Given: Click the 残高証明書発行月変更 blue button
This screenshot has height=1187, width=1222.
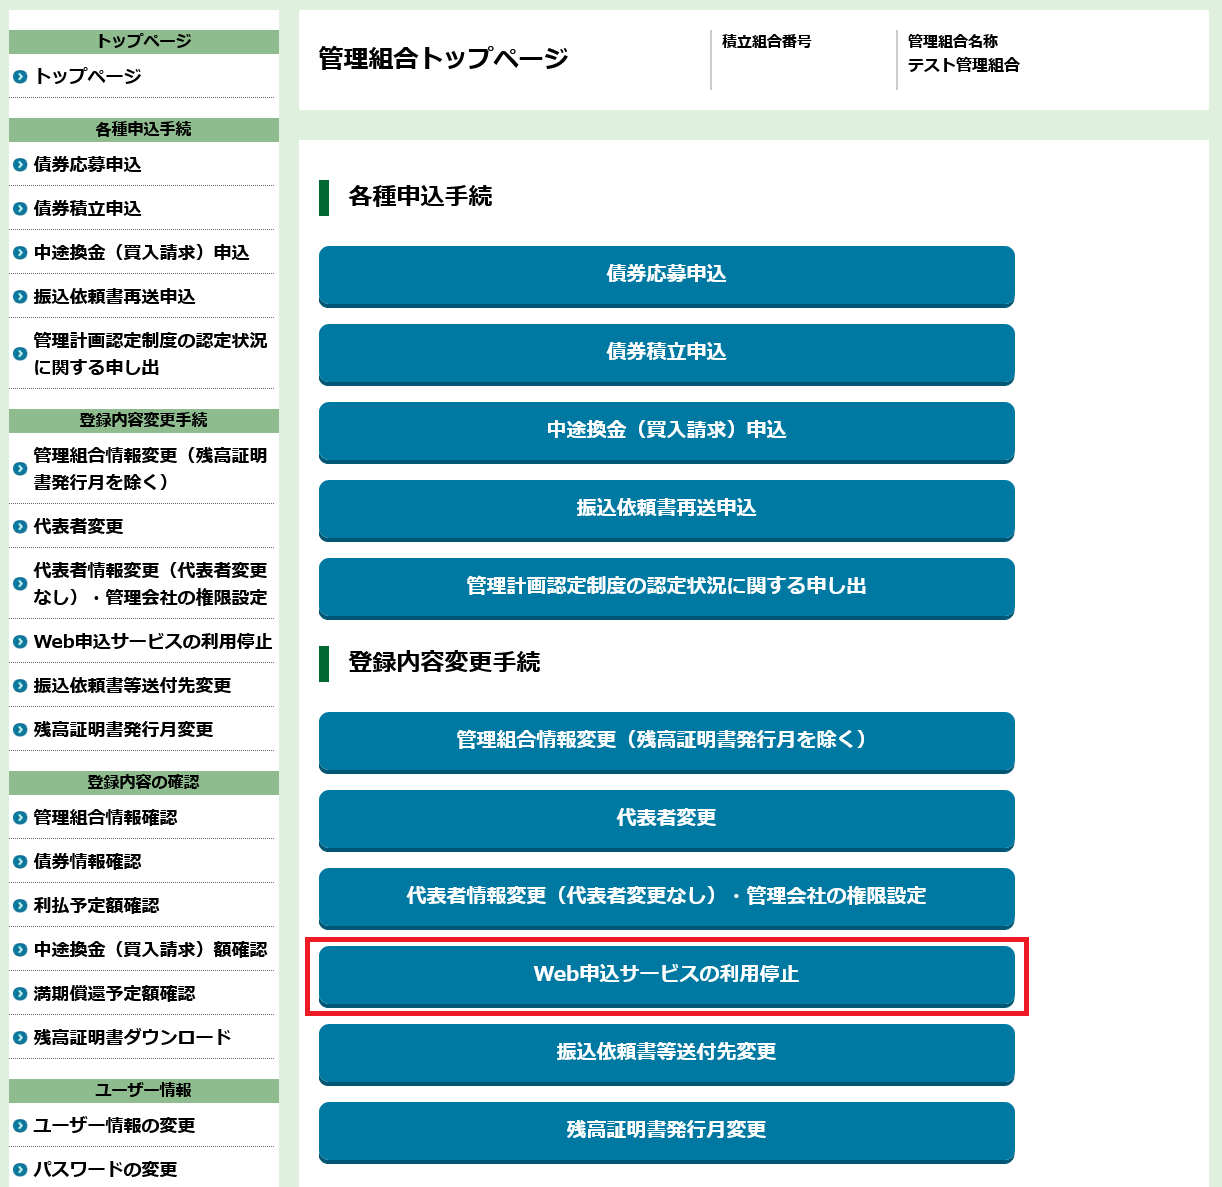Looking at the screenshot, I should 667,1132.
